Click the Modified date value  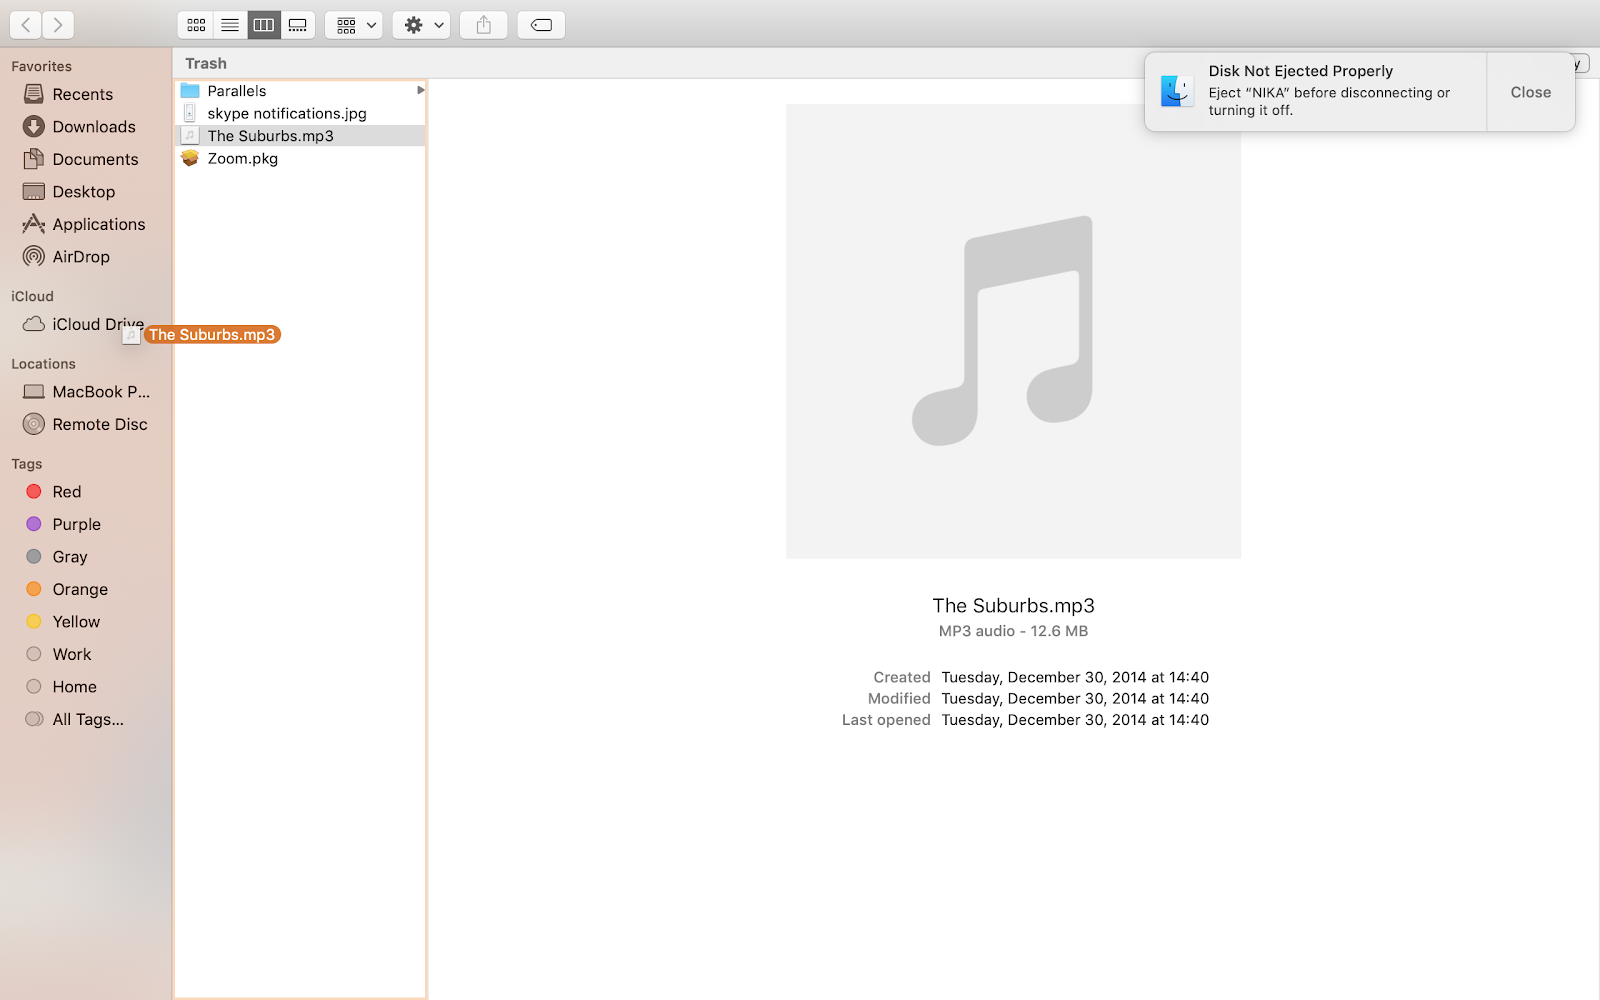[1075, 698]
